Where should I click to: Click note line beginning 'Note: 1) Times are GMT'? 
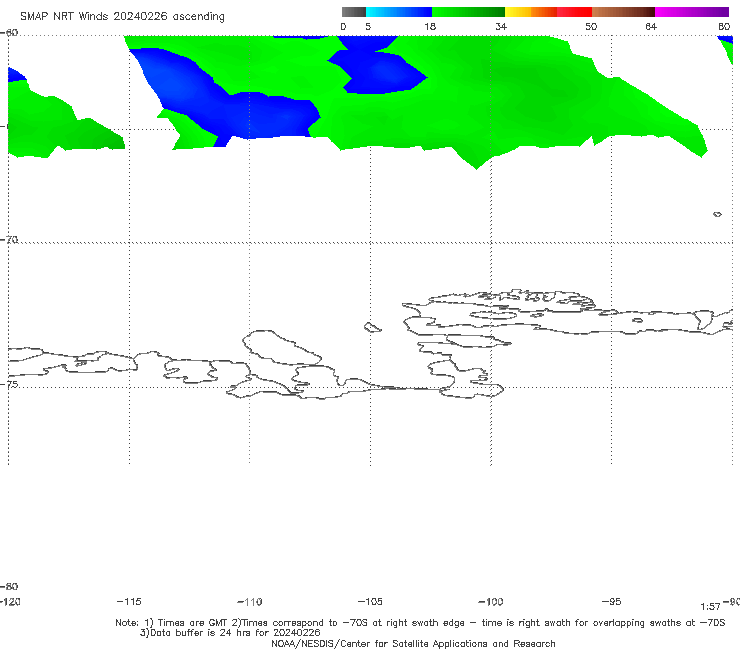420,623
